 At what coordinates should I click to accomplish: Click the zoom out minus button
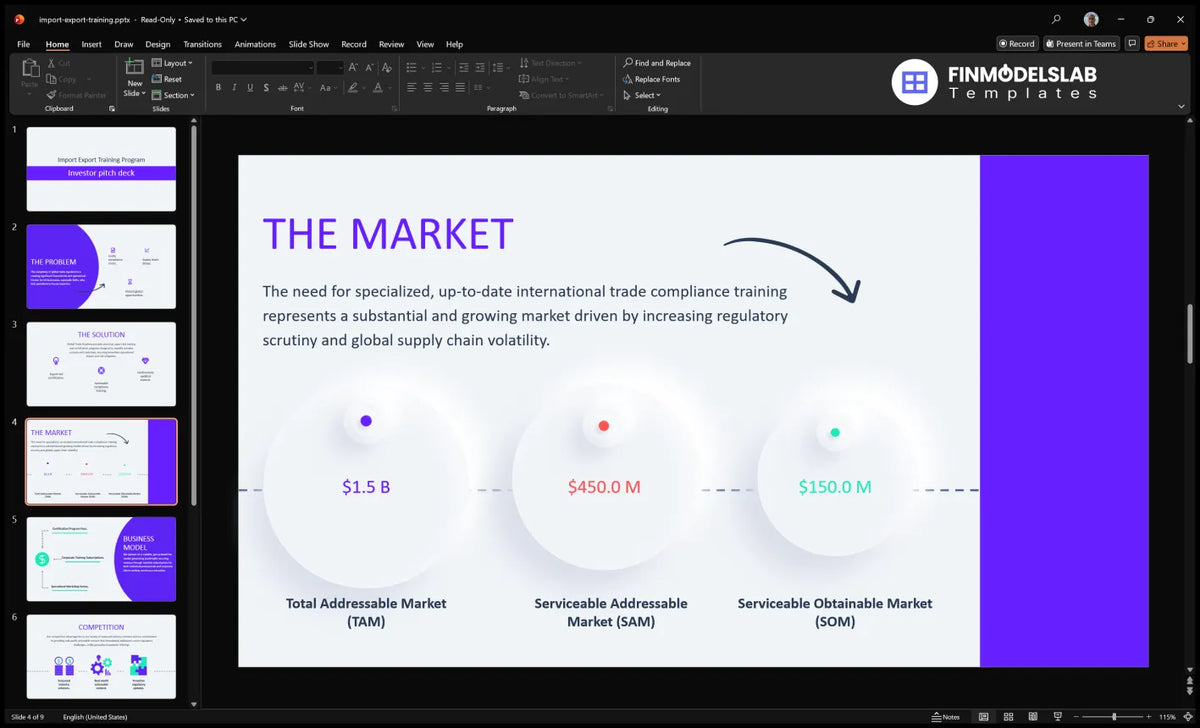(1076, 716)
